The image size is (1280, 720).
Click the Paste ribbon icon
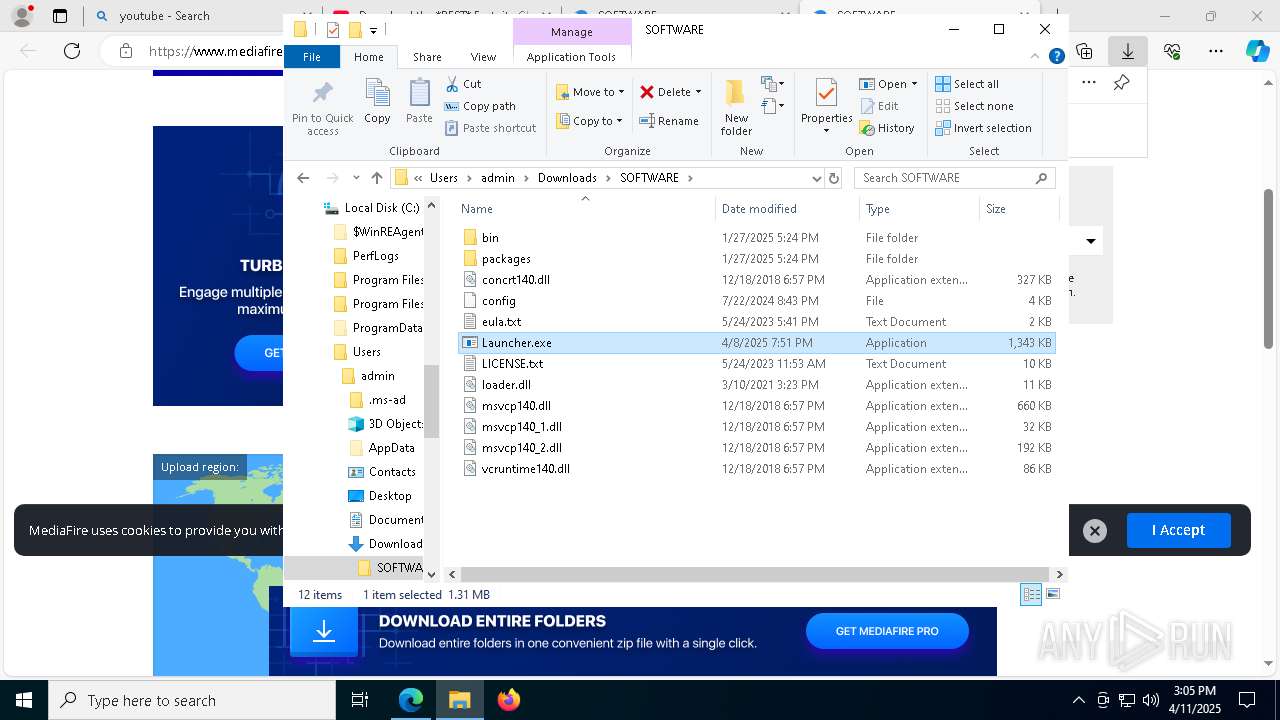[419, 101]
